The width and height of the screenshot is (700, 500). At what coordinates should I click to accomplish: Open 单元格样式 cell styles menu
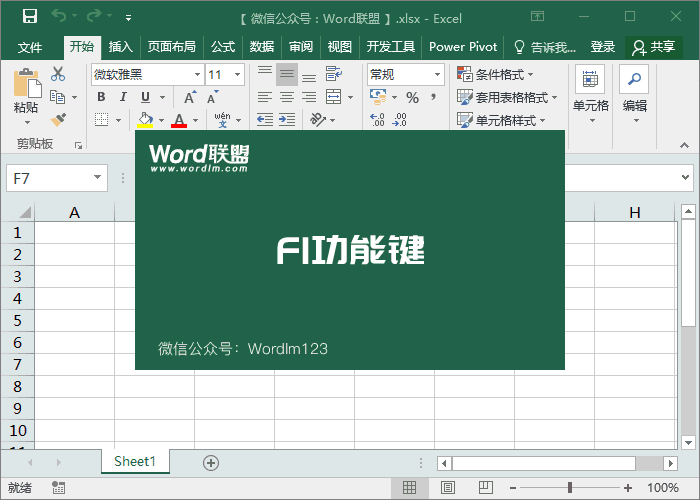[x=501, y=121]
